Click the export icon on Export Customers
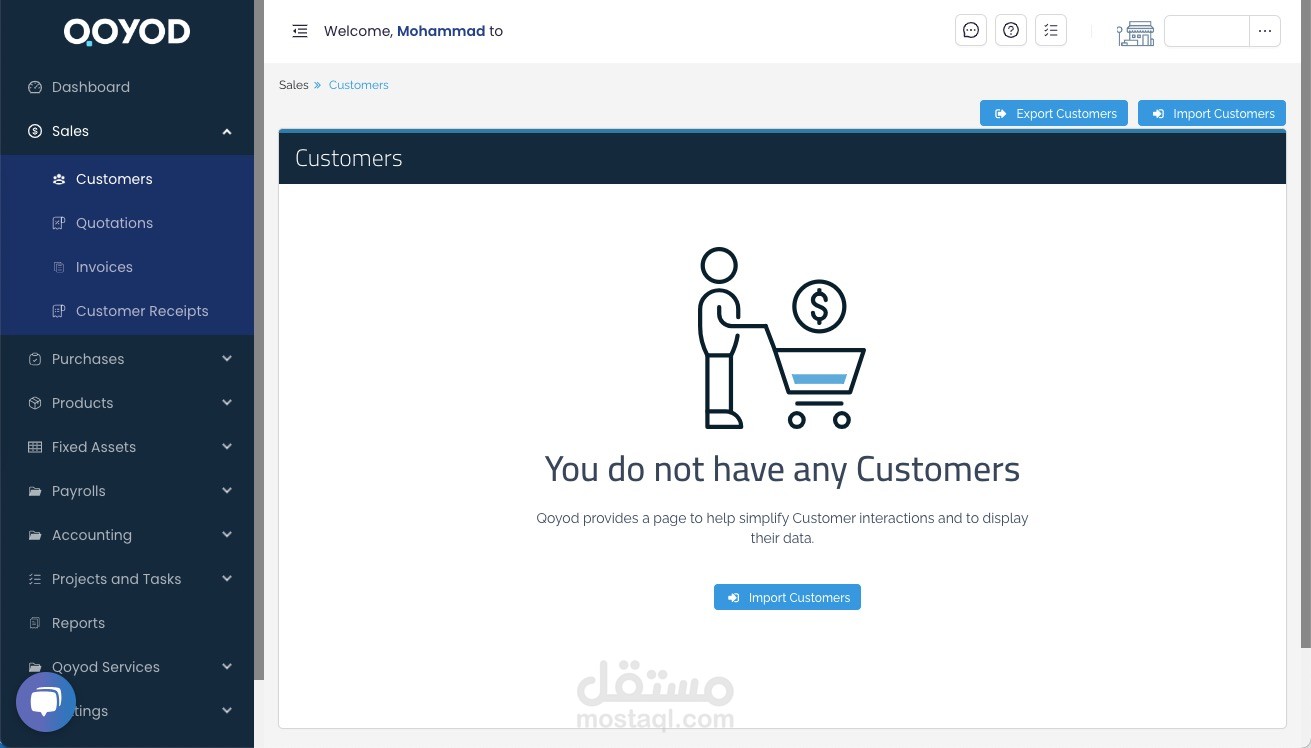The image size is (1311, 748). coord(1000,114)
